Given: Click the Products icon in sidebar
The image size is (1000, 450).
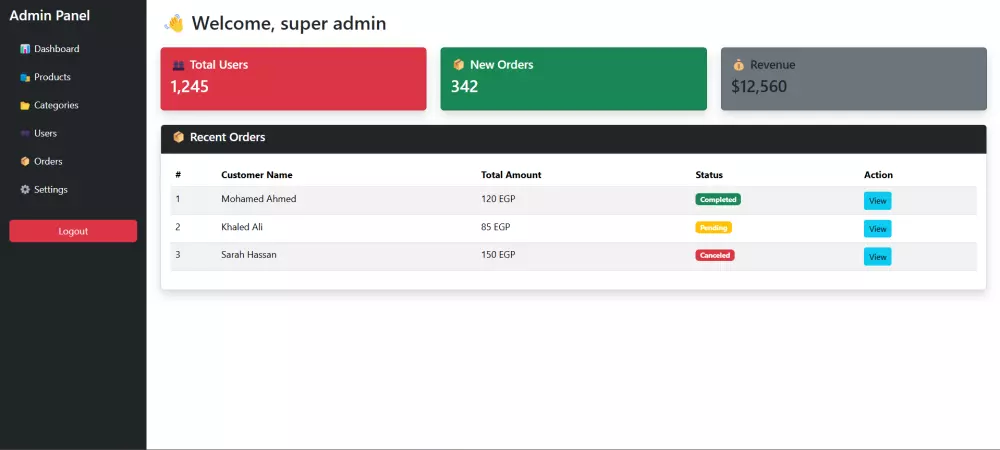Looking at the screenshot, I should [25, 77].
